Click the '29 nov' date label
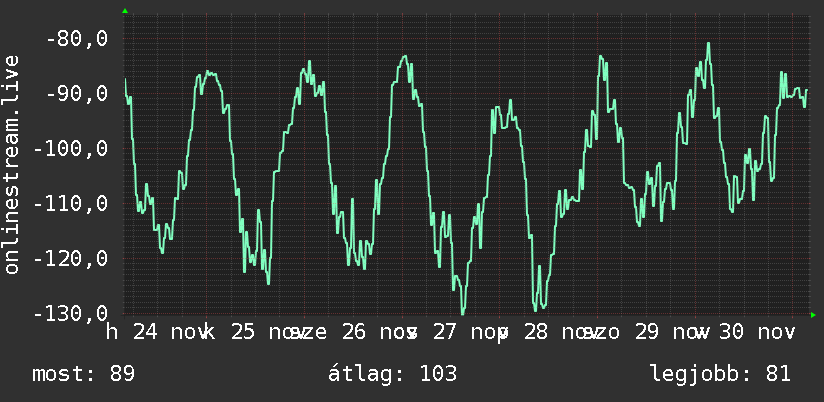 pos(670,332)
